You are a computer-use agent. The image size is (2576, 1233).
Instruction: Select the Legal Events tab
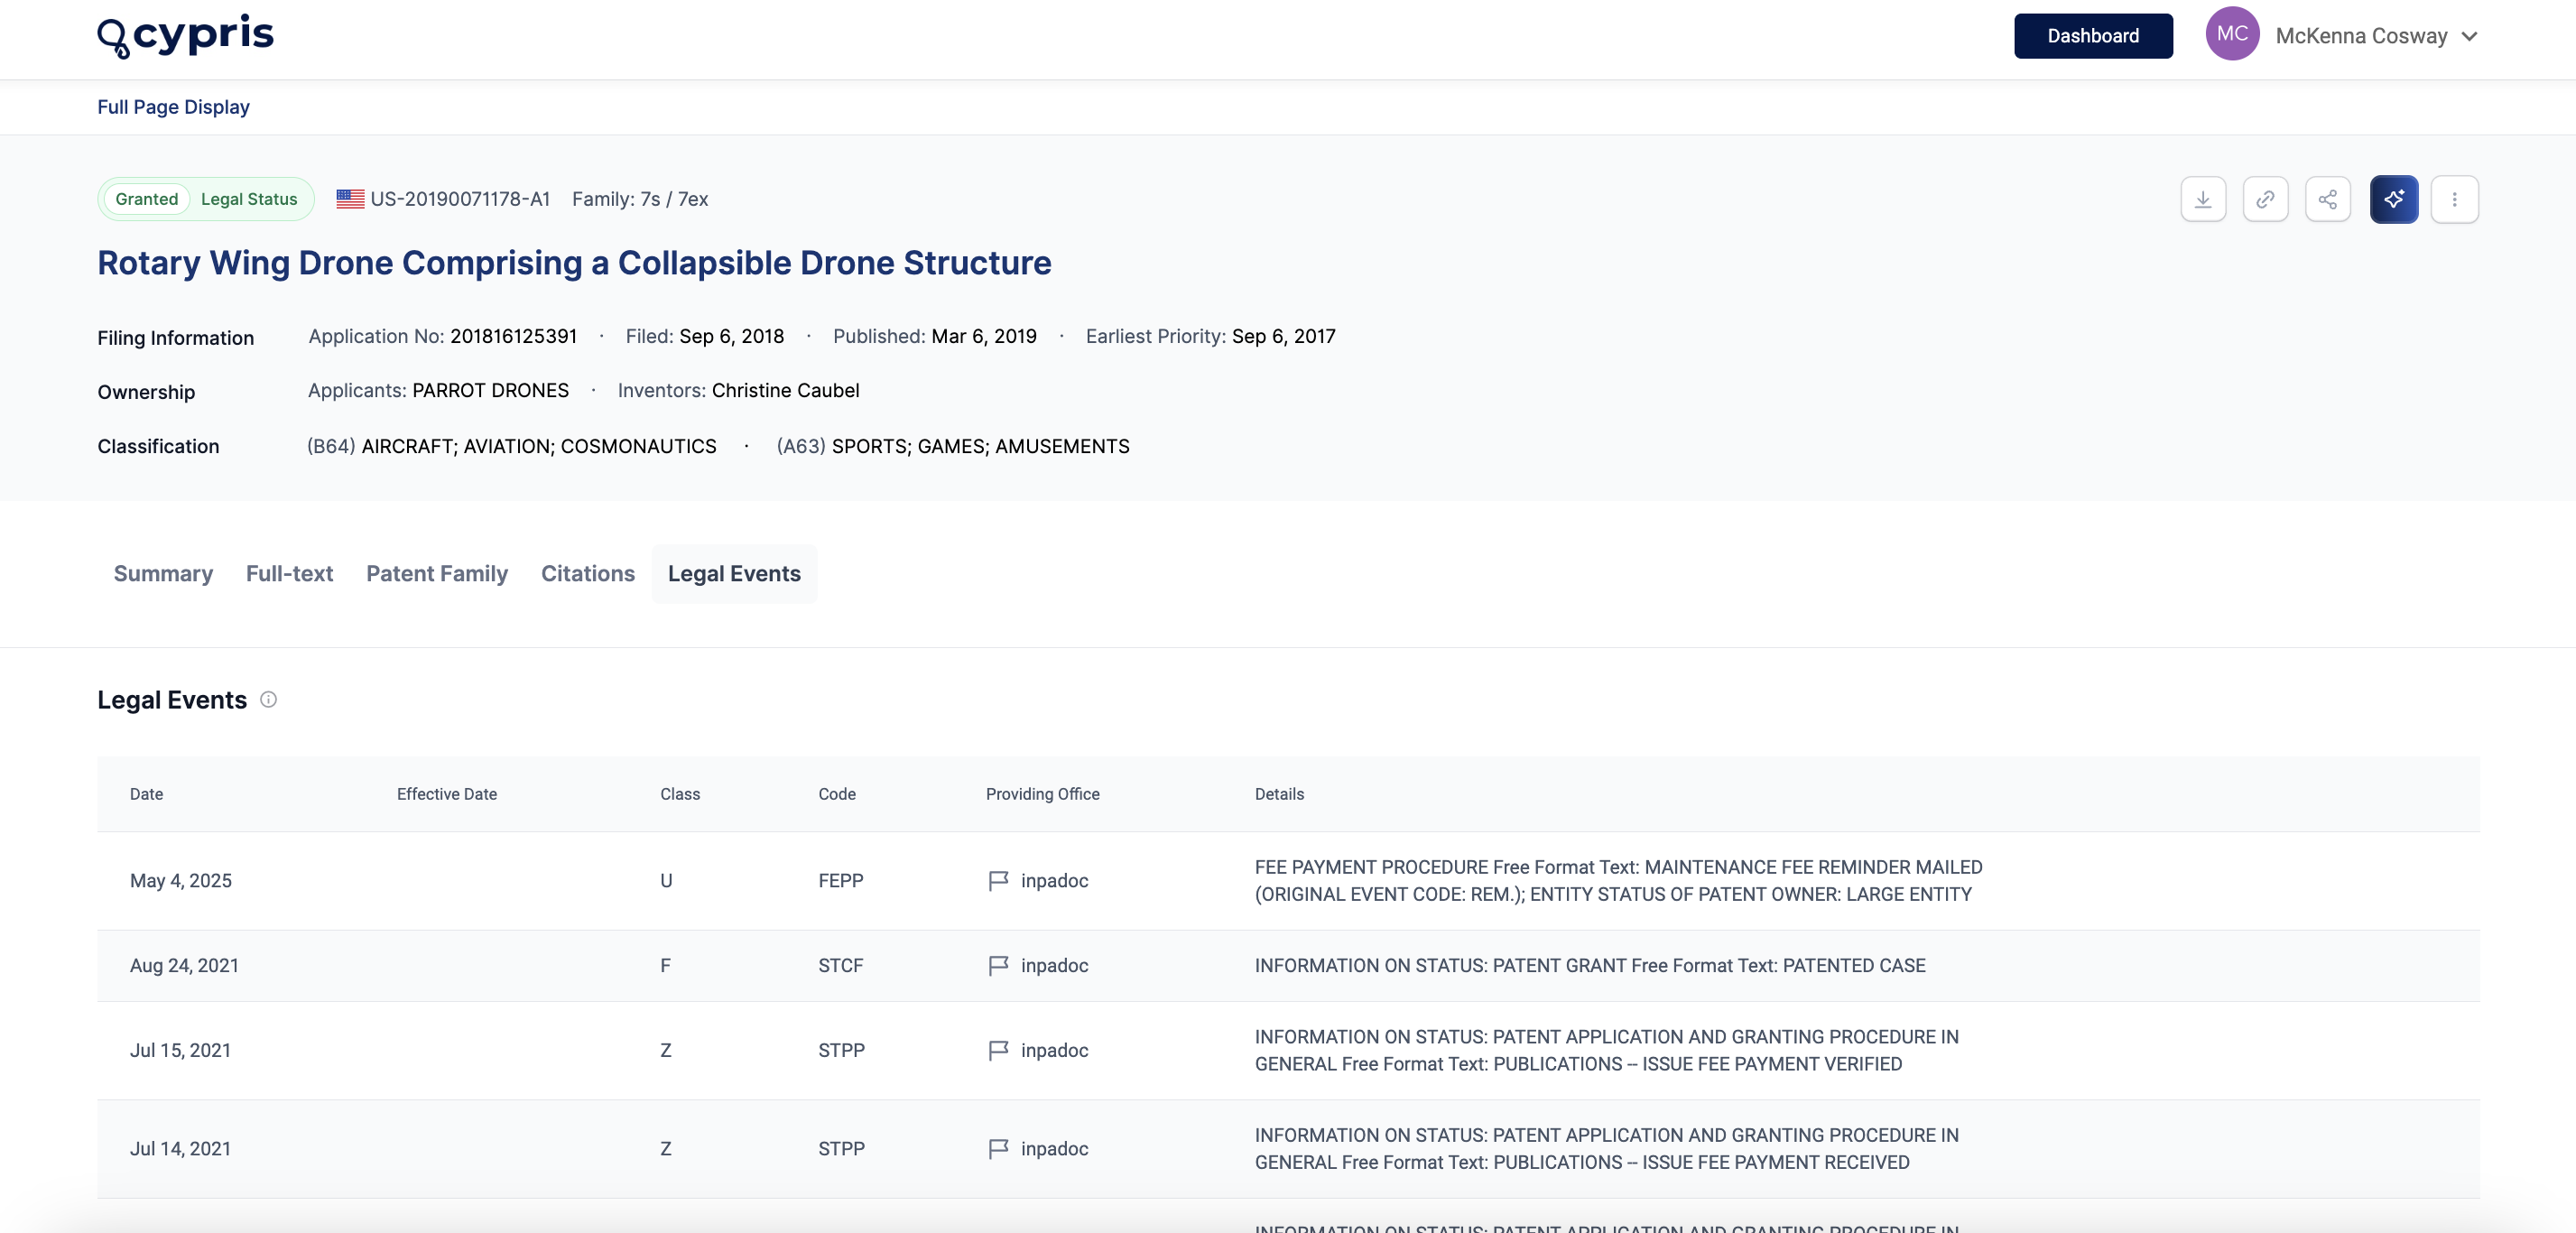point(734,574)
